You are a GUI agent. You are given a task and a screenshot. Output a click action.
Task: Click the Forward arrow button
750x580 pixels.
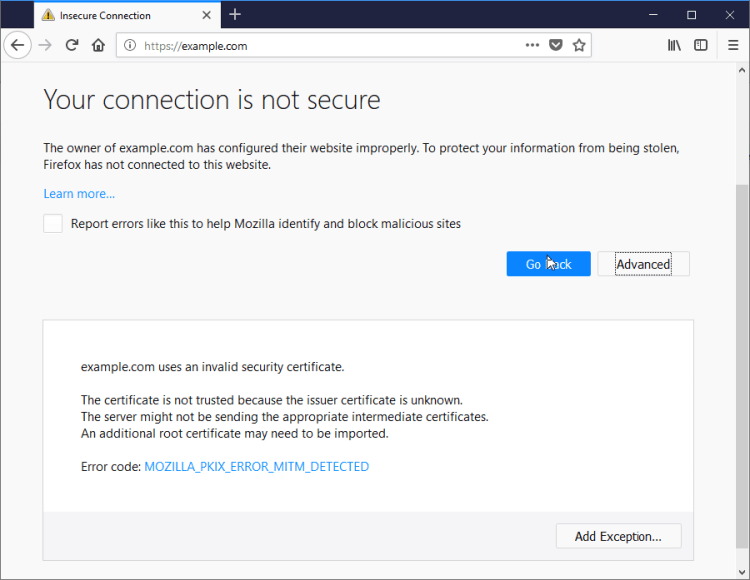(45, 45)
